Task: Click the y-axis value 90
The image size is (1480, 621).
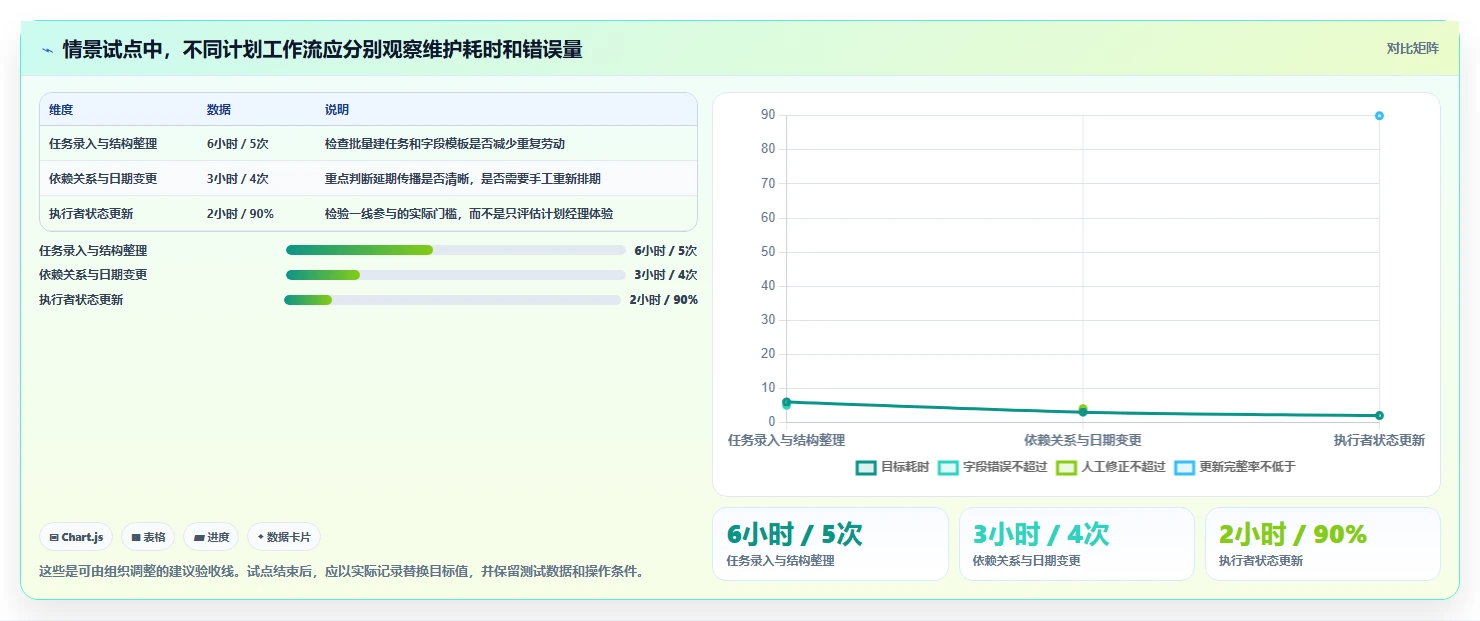Action: [x=768, y=115]
